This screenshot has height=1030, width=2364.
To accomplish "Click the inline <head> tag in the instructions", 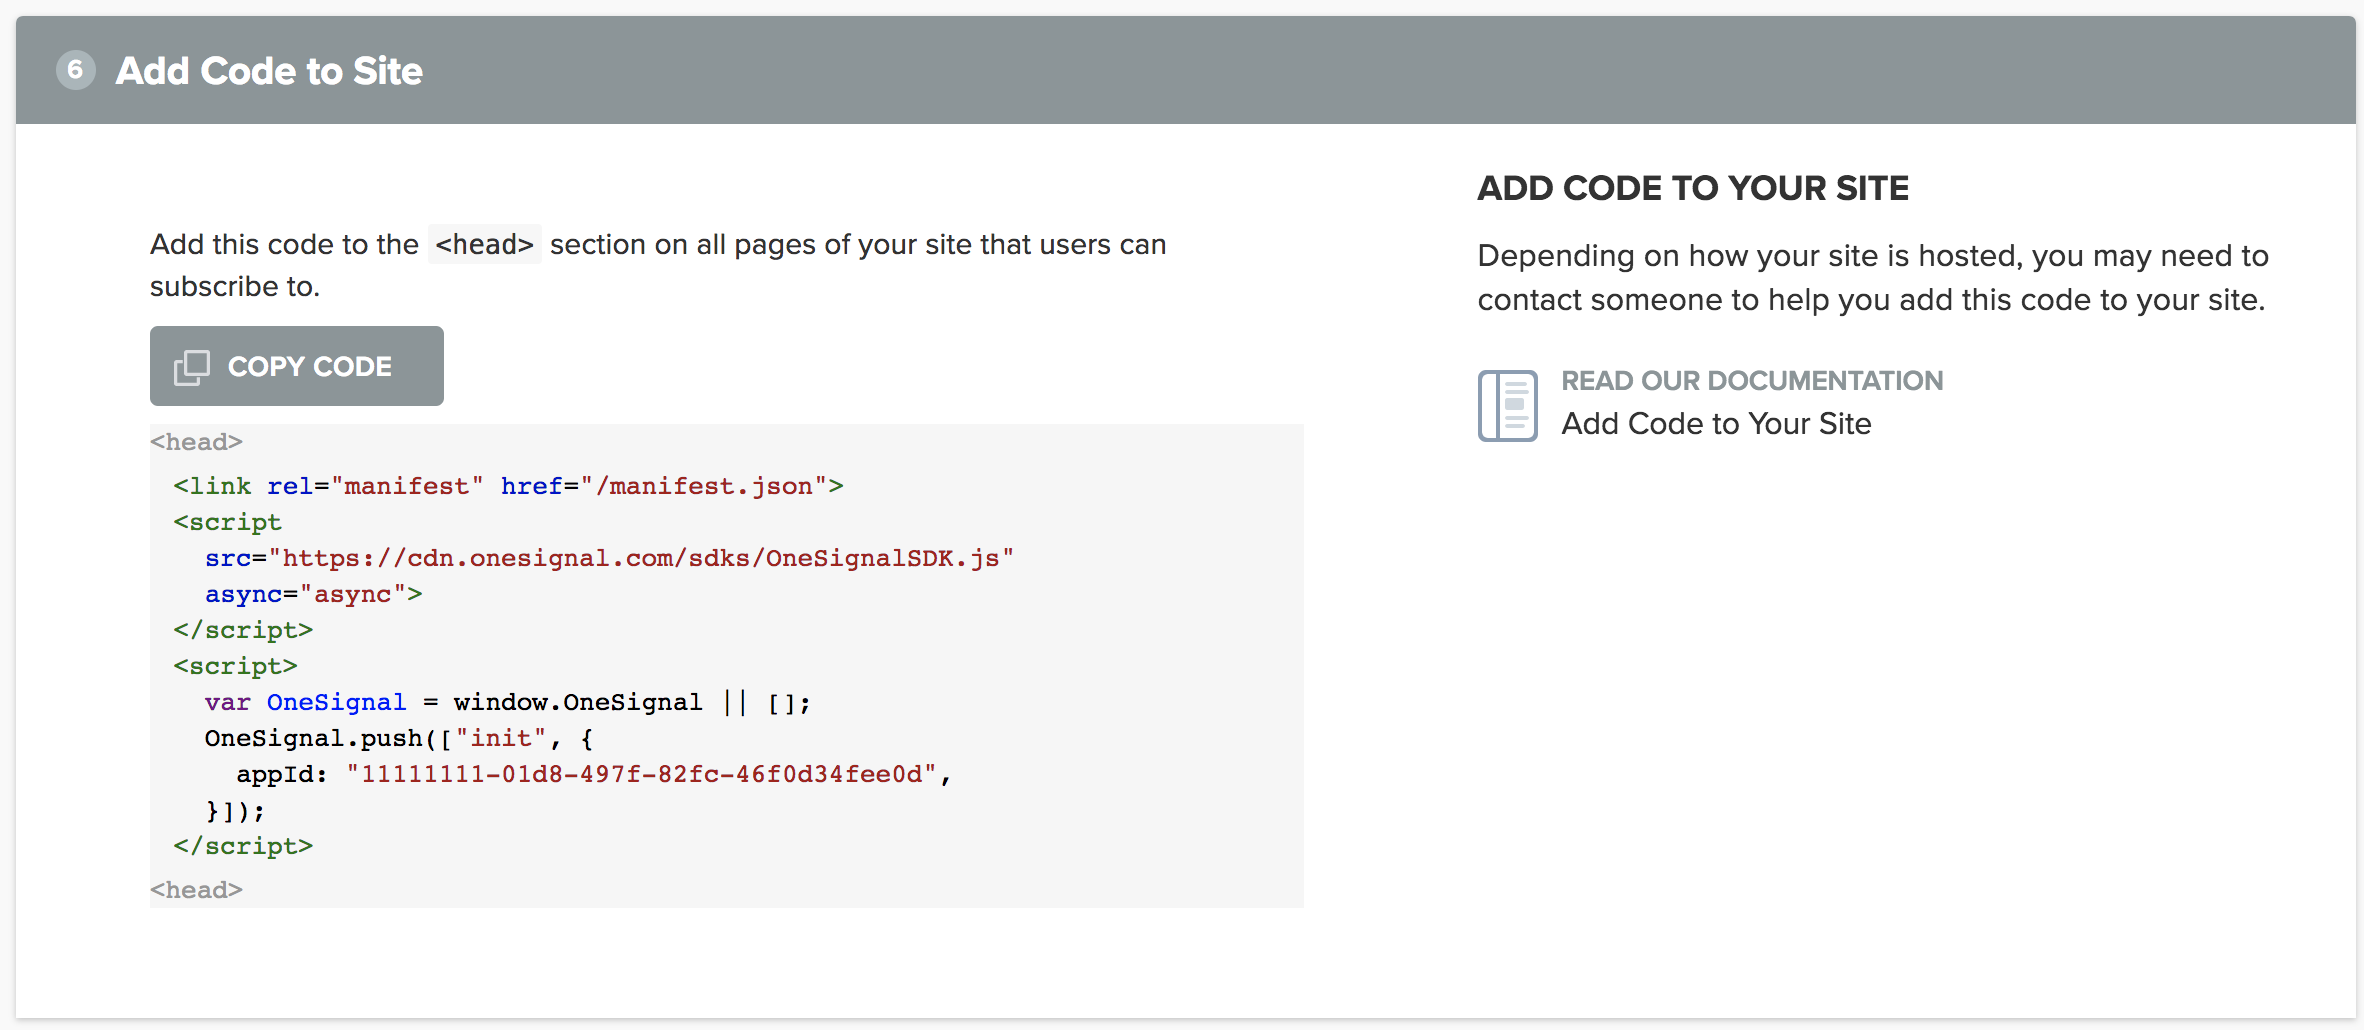I will point(485,244).
